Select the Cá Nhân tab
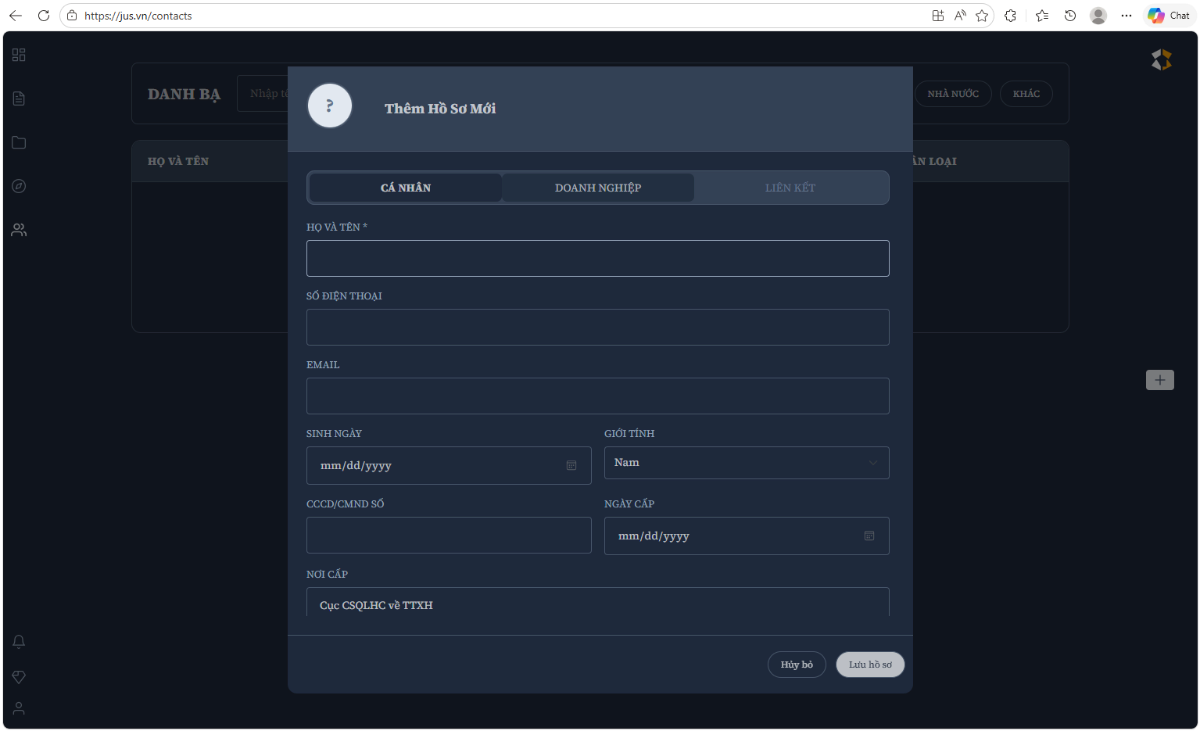The image size is (1200, 731). click(405, 187)
